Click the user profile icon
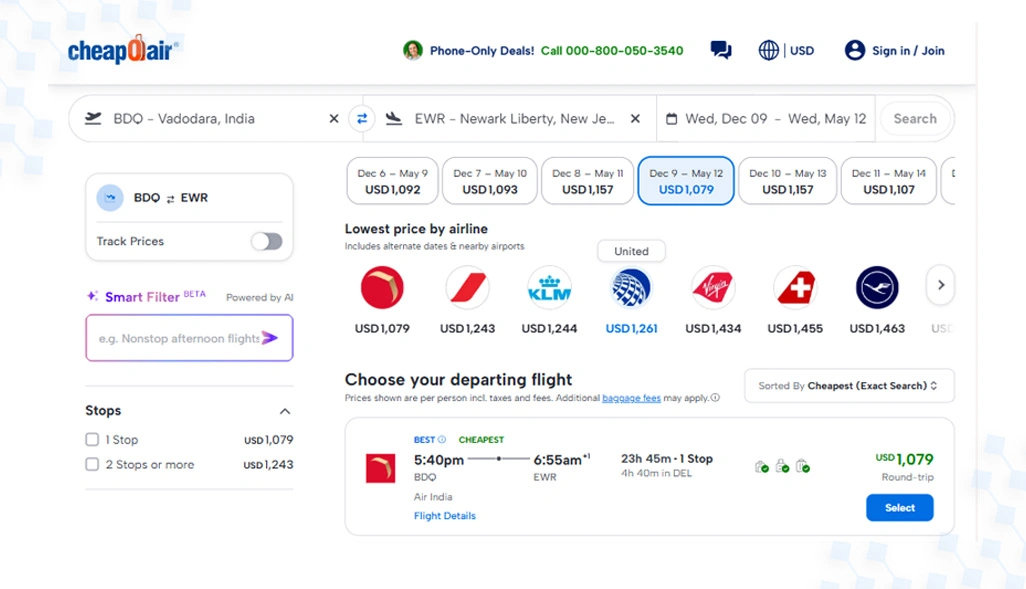1026x589 pixels. pyautogui.click(x=855, y=50)
